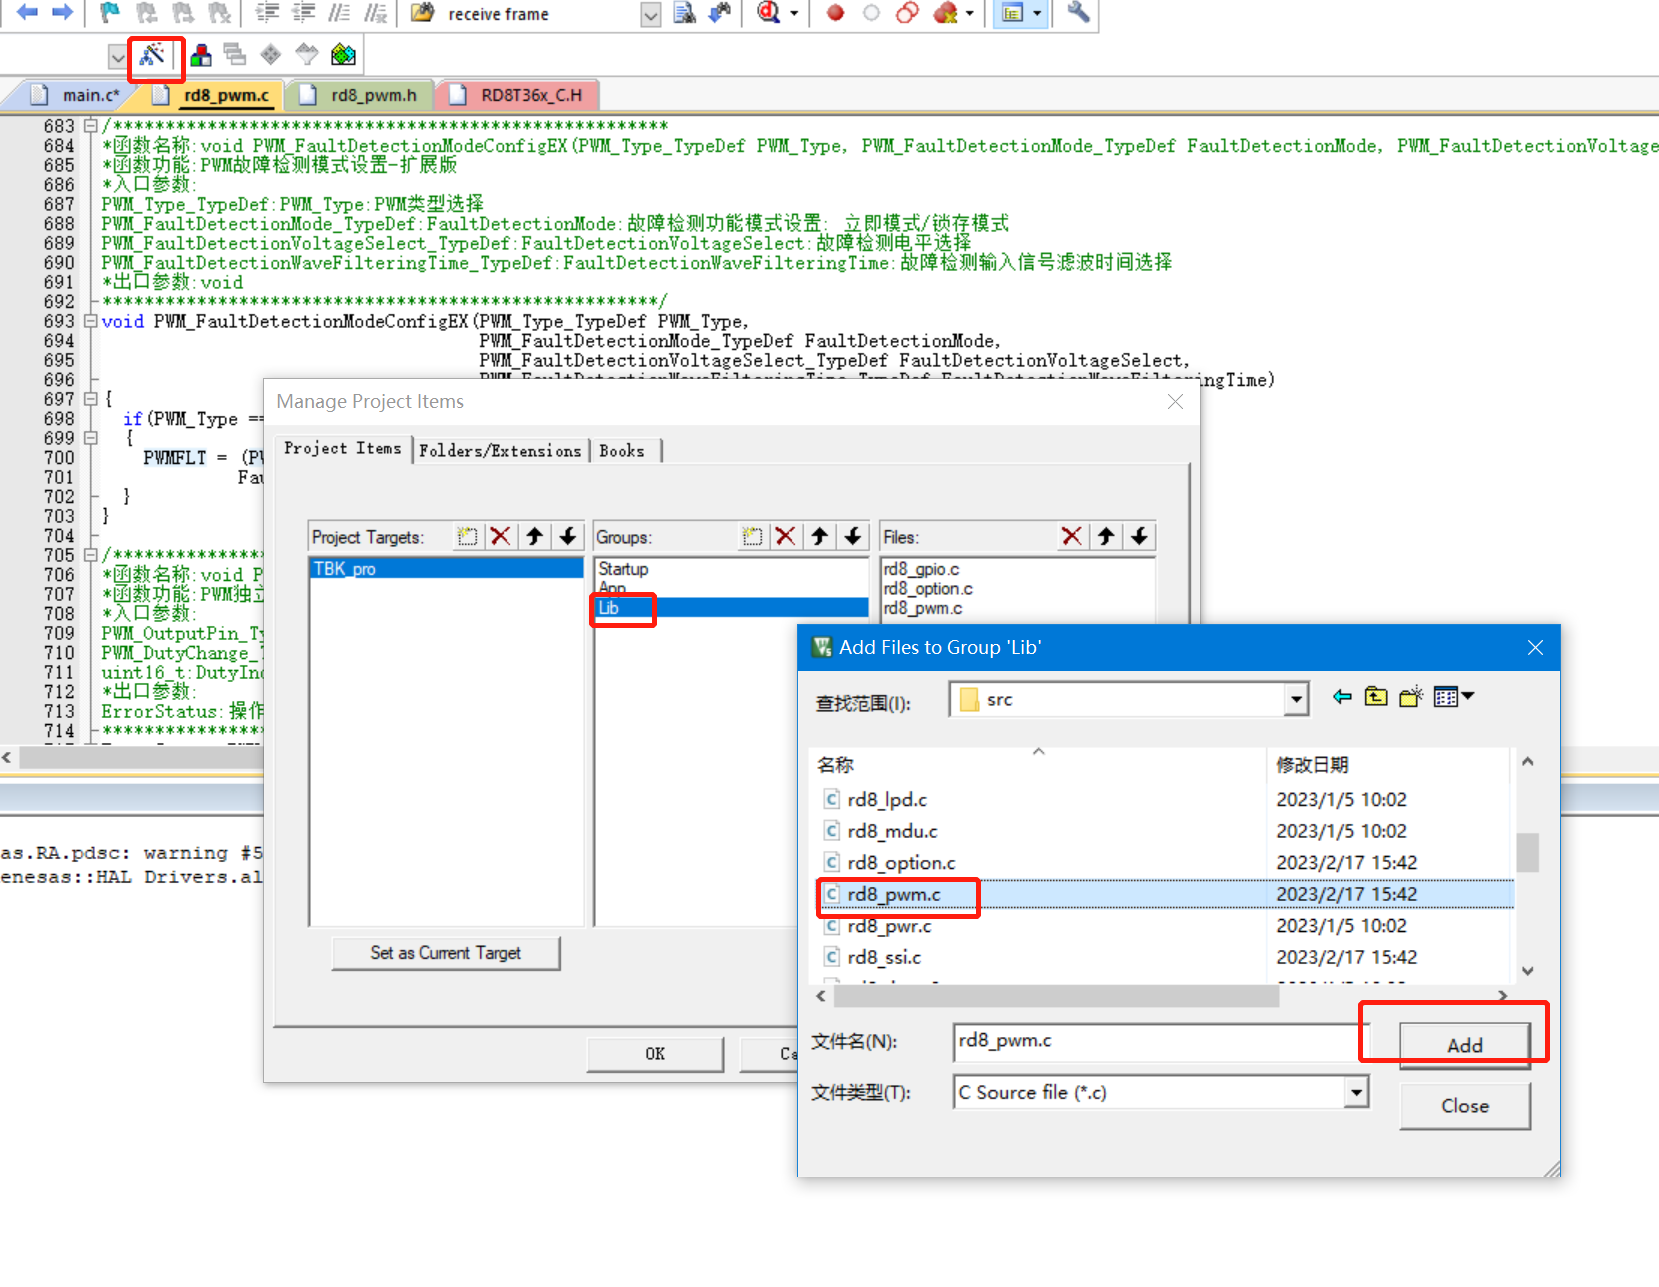Select rd8_lpd.c in file browser
1659x1287 pixels.
pyautogui.click(x=887, y=799)
